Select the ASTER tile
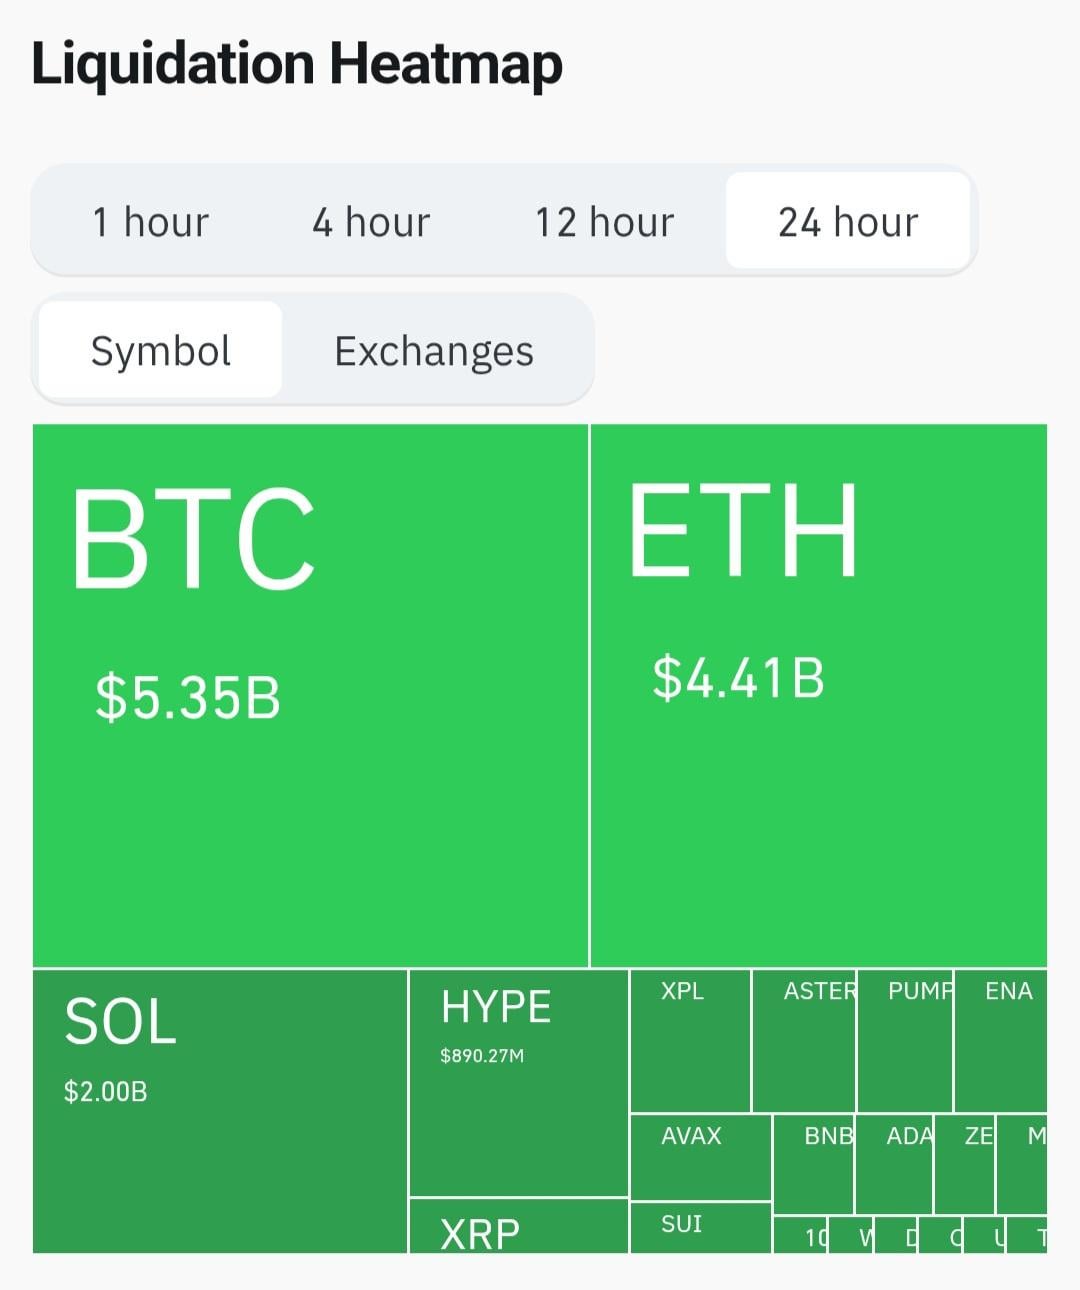This screenshot has width=1080, height=1290. coord(804,1040)
